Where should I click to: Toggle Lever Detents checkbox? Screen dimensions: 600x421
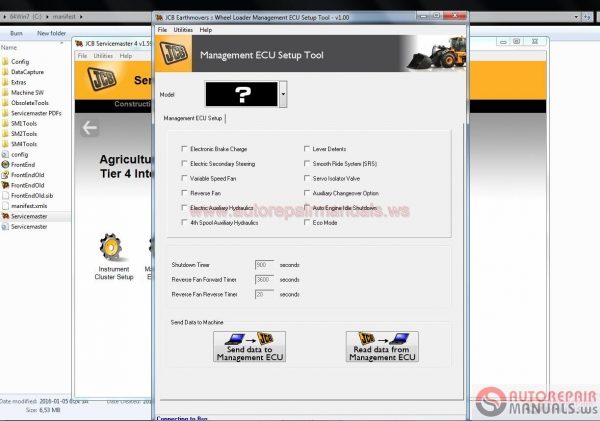pyautogui.click(x=307, y=148)
